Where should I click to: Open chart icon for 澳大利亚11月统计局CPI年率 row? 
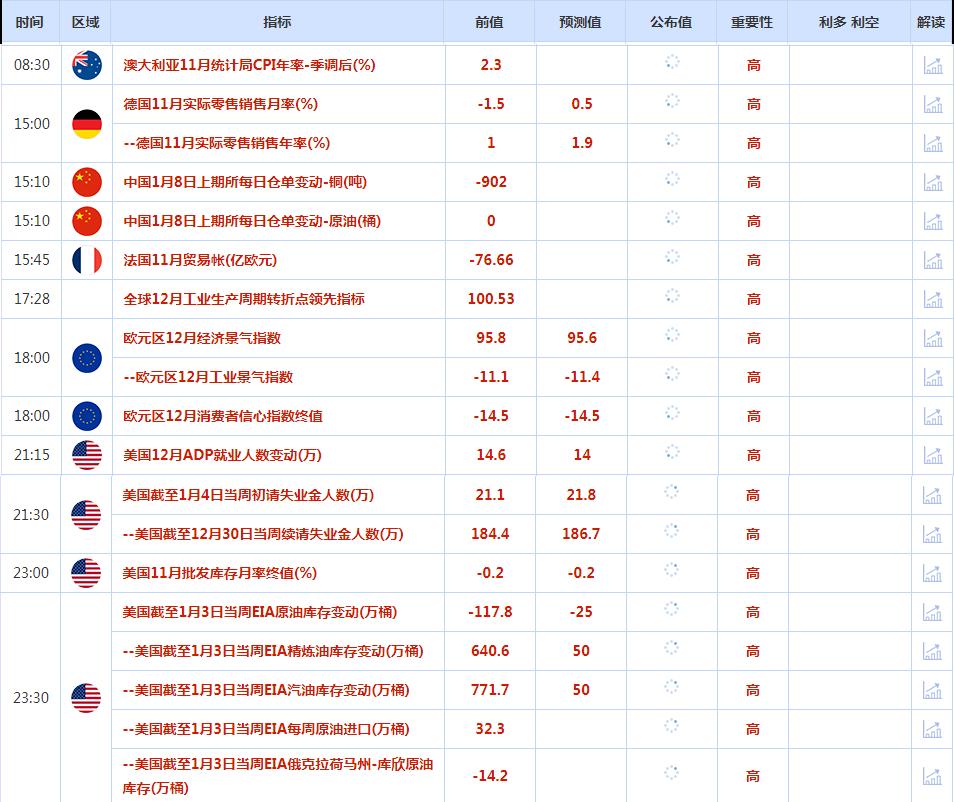click(x=933, y=65)
